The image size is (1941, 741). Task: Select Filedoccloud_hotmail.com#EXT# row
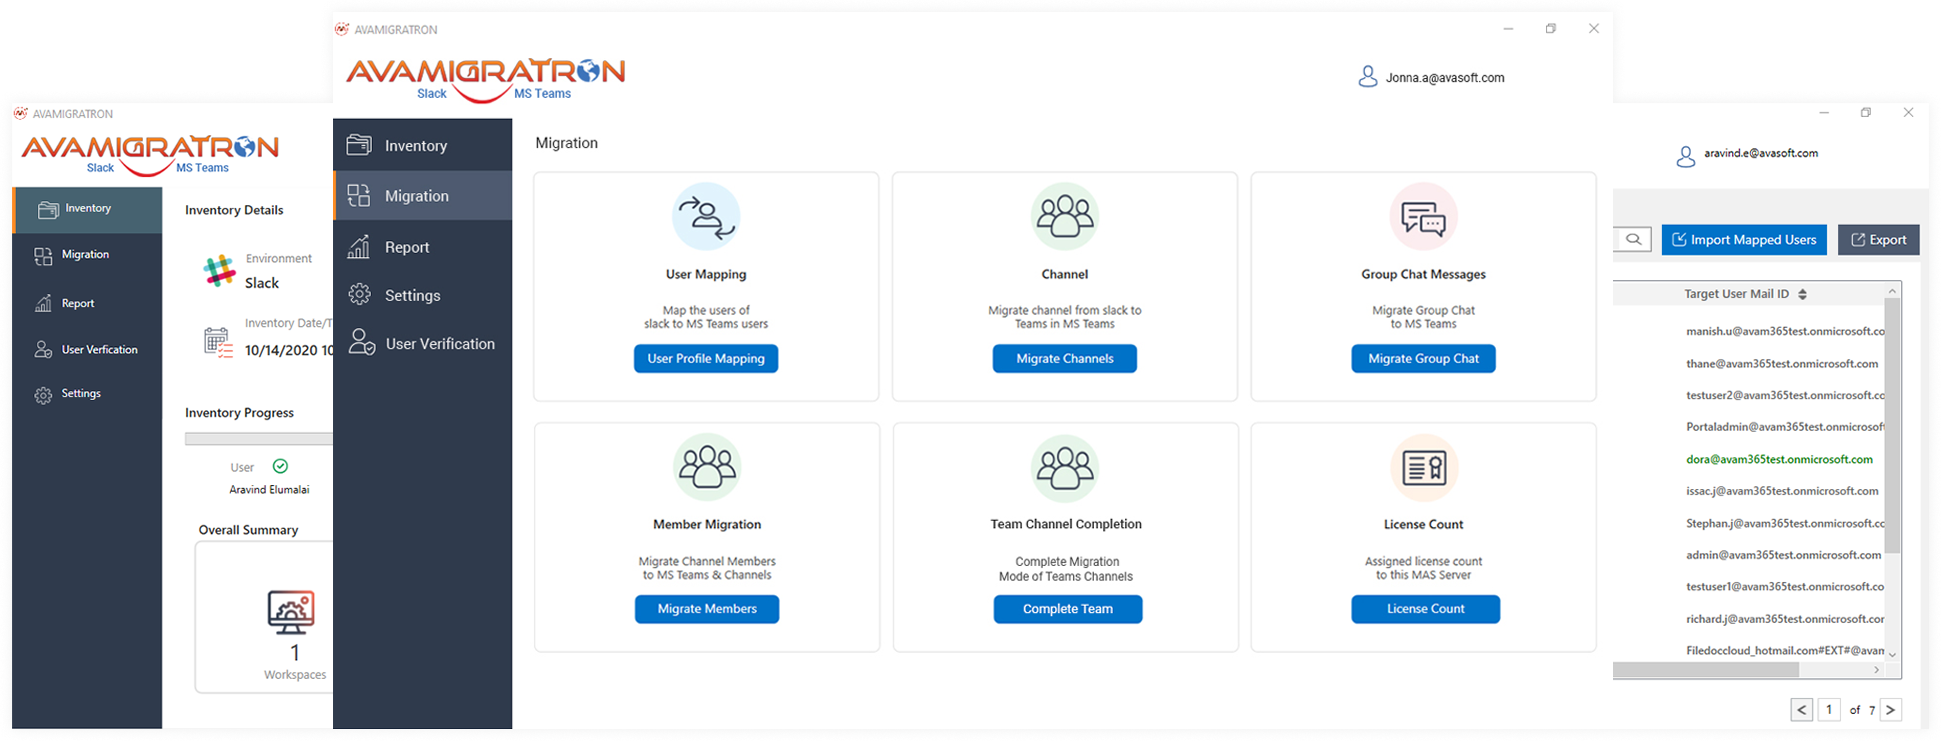tap(1785, 651)
